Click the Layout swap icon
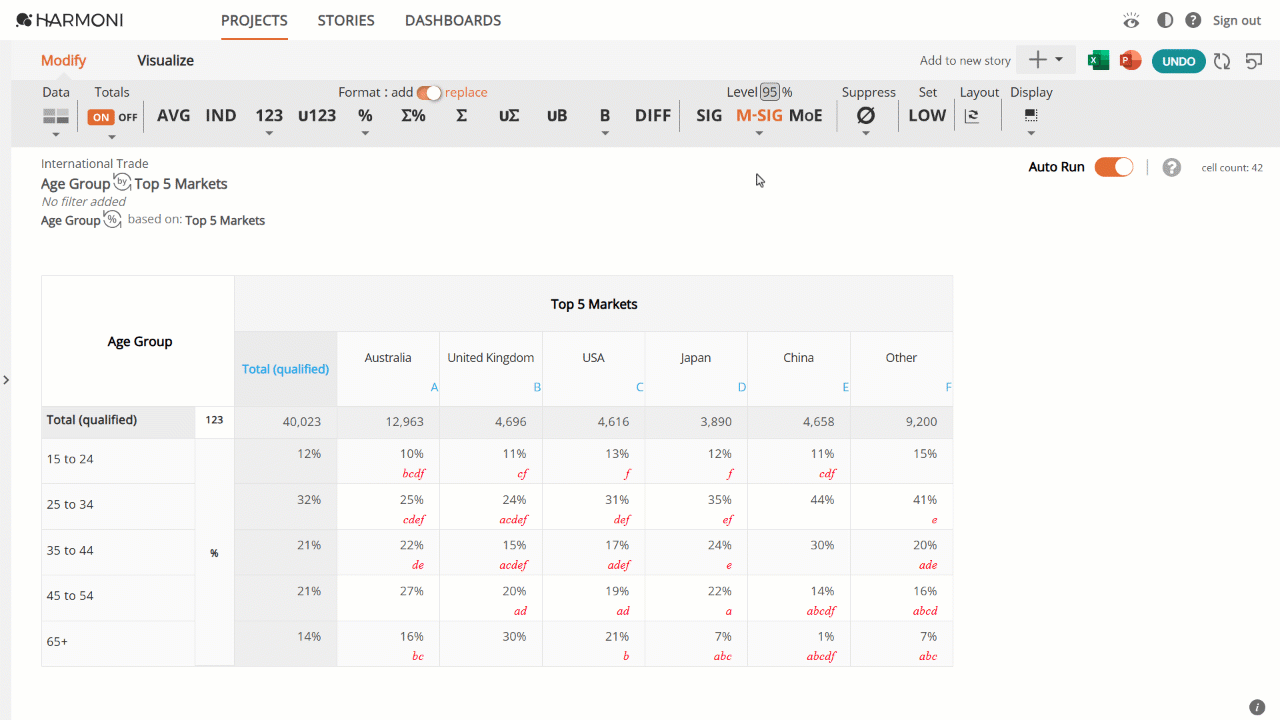 (971, 116)
